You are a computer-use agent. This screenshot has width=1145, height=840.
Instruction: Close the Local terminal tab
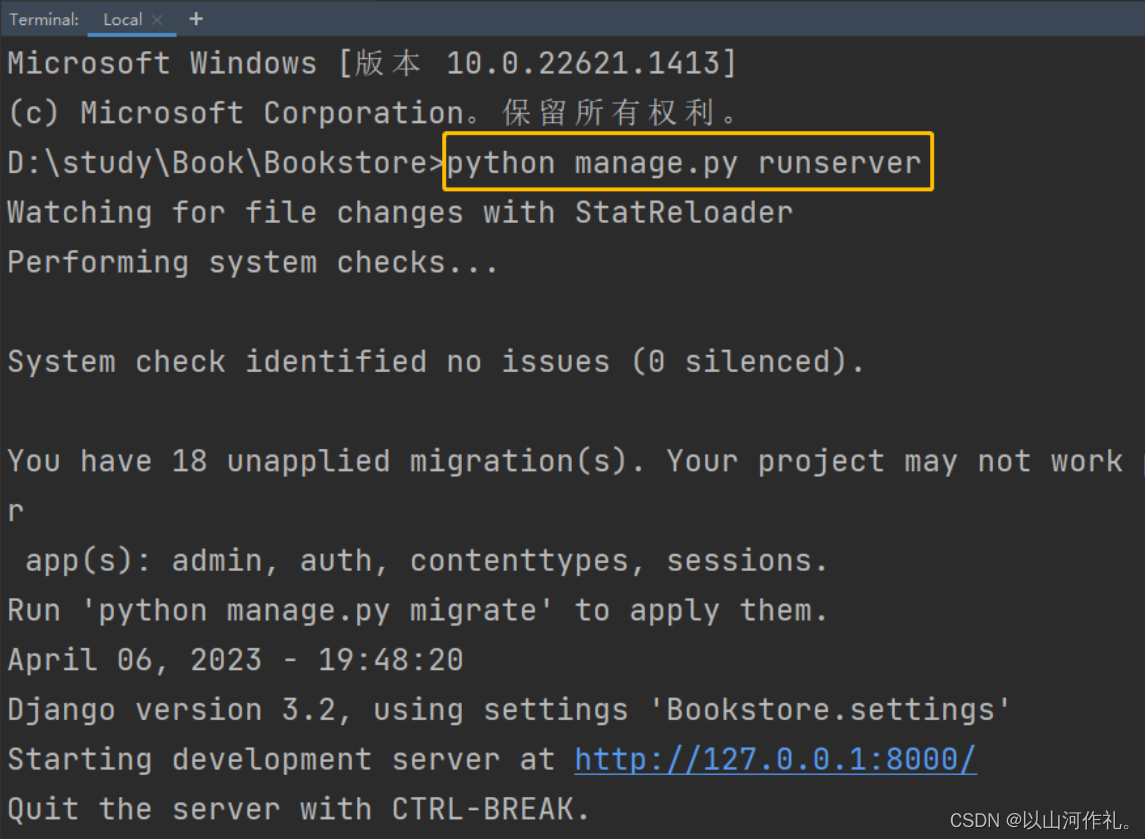pyautogui.click(x=157, y=20)
